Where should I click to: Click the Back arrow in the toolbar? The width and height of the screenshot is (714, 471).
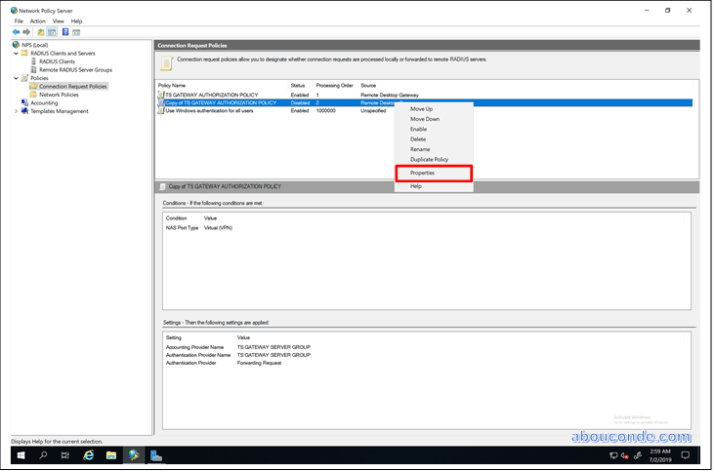[16, 32]
